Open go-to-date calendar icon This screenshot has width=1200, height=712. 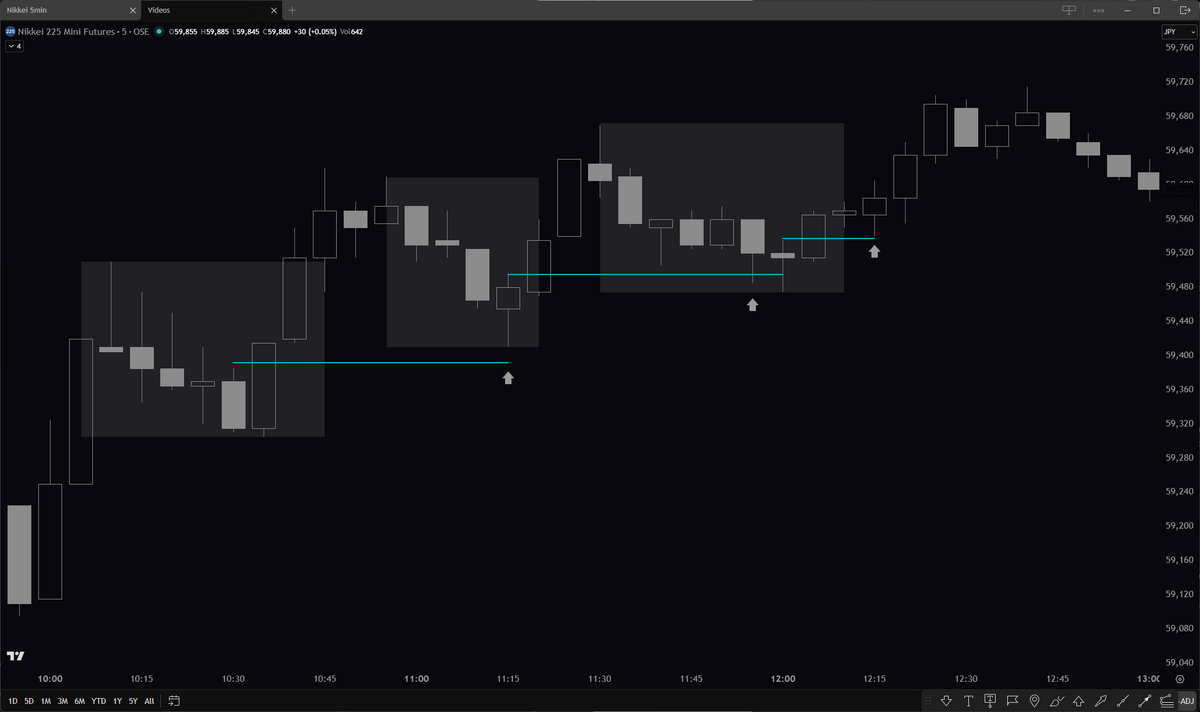pyautogui.click(x=174, y=701)
